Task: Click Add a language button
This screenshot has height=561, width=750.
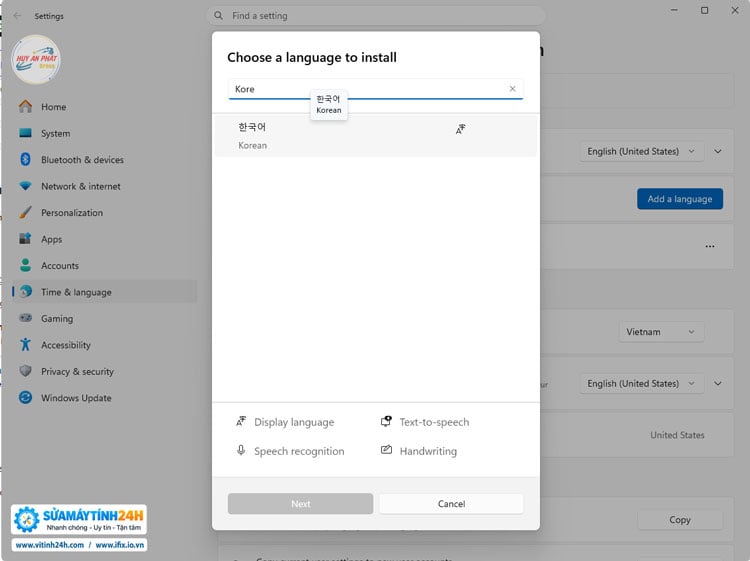Action: pyautogui.click(x=680, y=199)
